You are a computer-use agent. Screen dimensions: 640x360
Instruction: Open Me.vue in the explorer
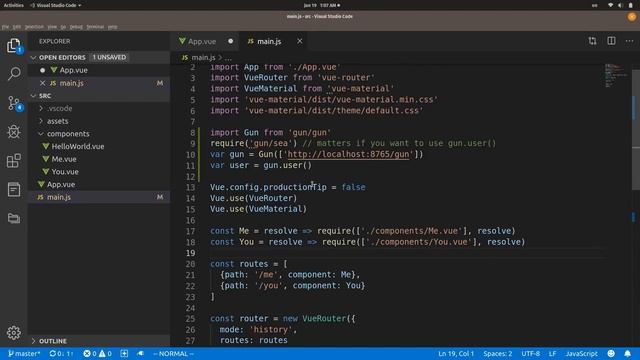(64, 159)
